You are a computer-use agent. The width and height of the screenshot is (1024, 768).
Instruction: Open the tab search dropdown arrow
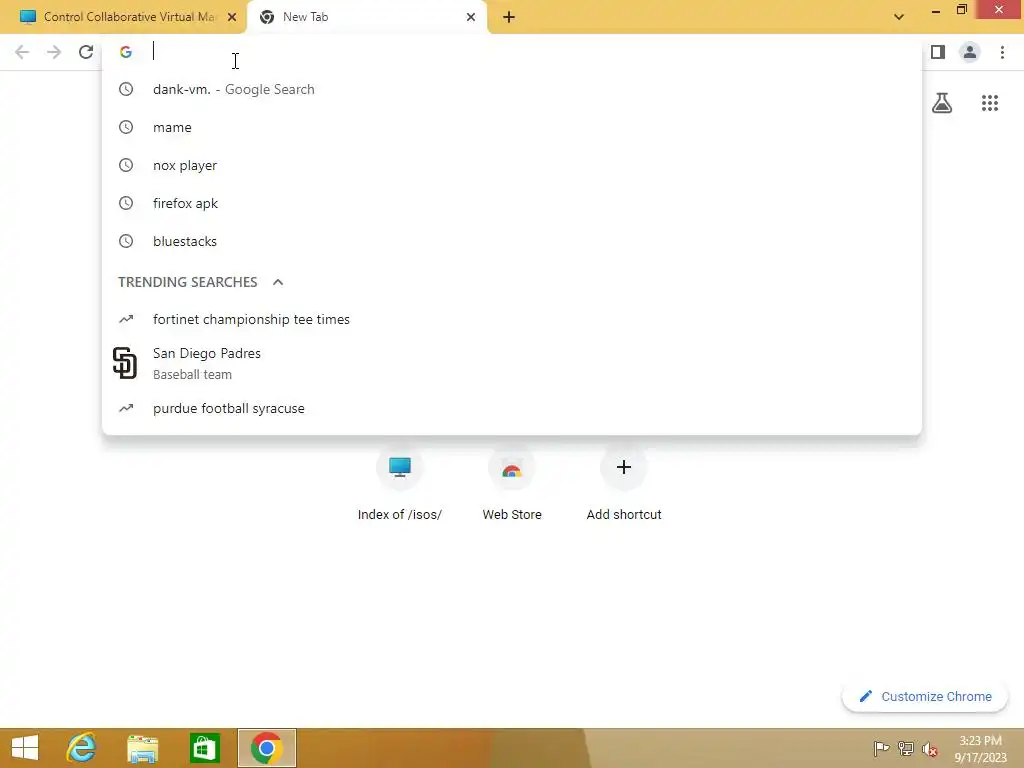coord(899,17)
